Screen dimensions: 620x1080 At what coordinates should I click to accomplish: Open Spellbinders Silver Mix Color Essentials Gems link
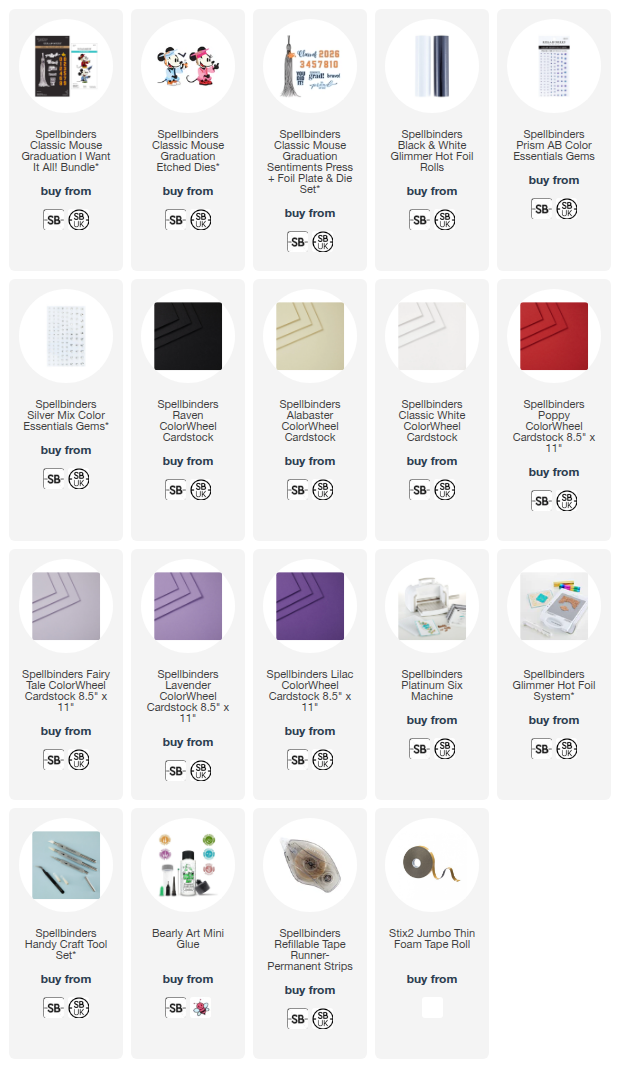coord(66,415)
